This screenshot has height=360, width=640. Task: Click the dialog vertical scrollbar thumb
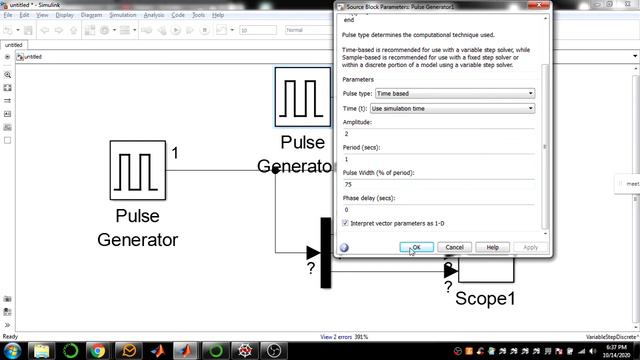545,147
